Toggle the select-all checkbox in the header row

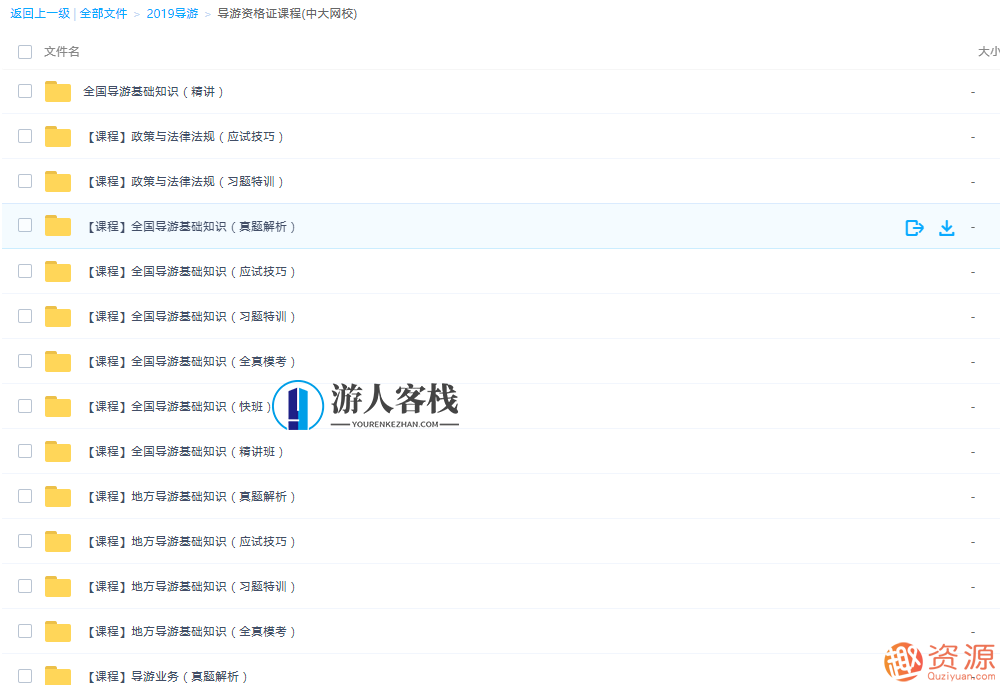24,51
